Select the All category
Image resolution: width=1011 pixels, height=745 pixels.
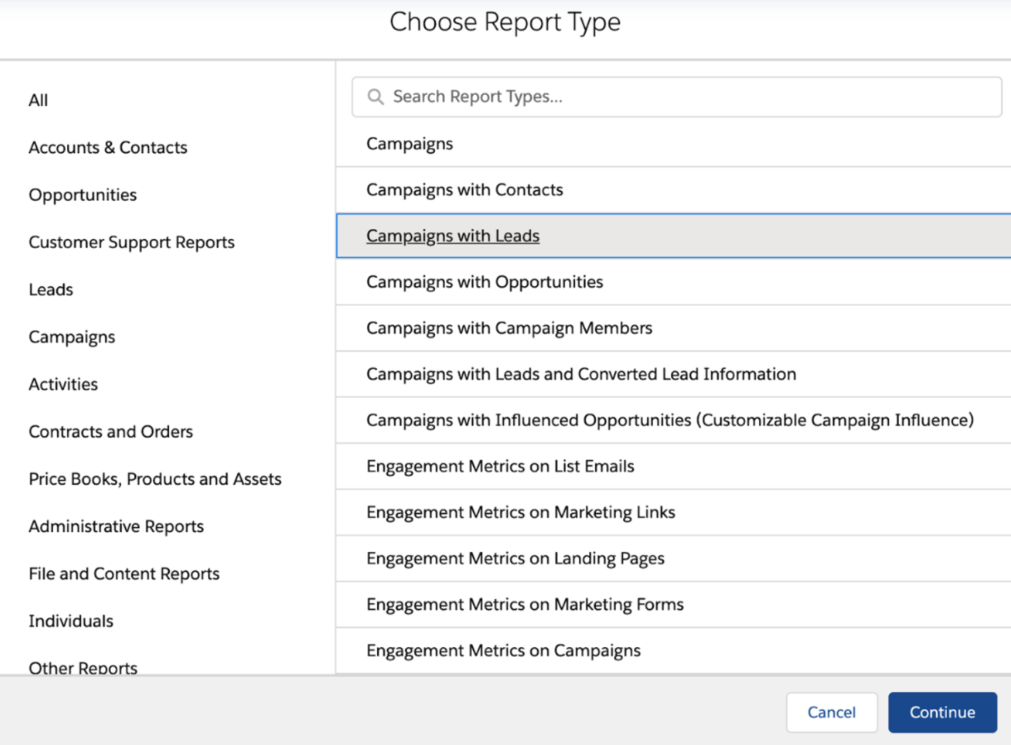38,100
